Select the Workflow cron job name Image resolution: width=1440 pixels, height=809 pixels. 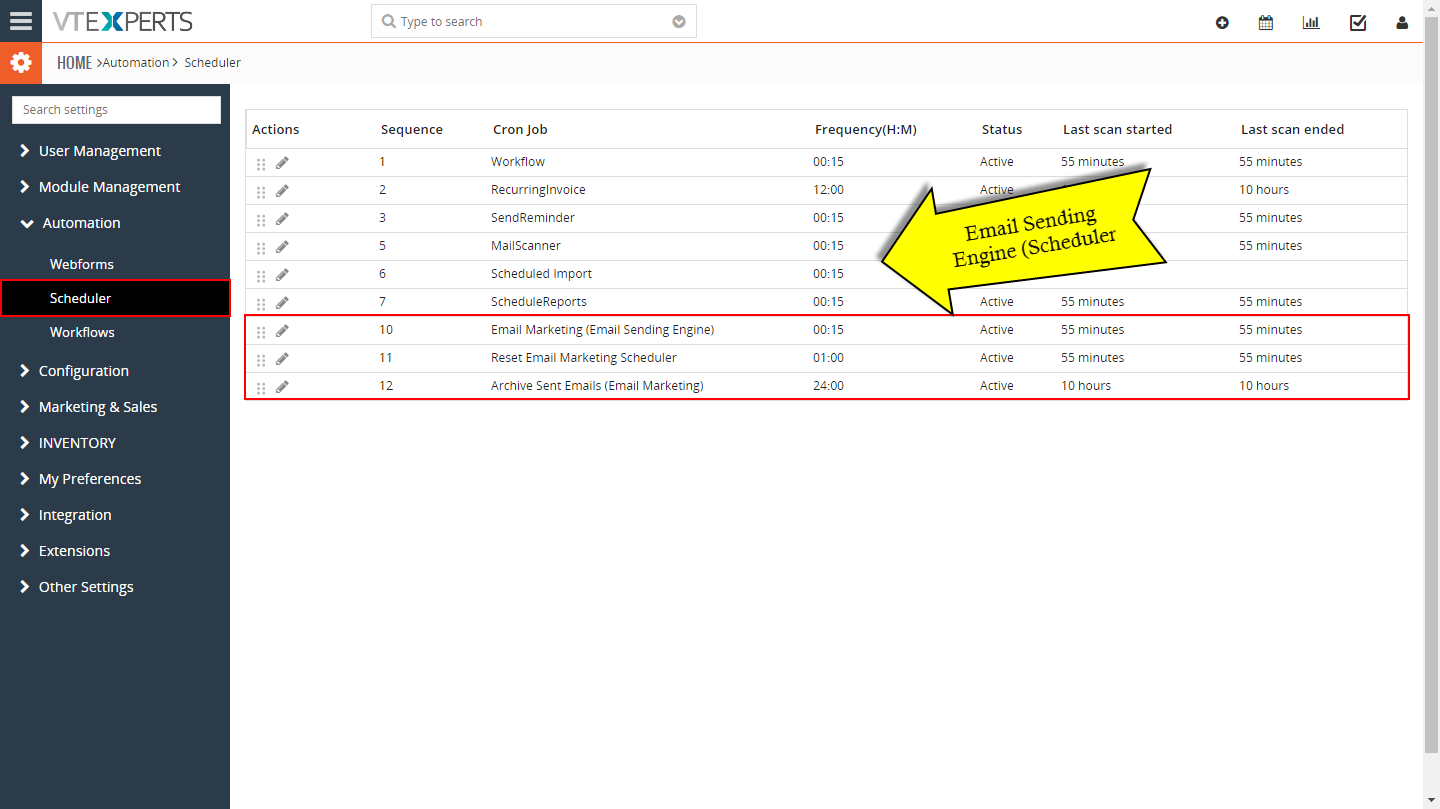518,162
